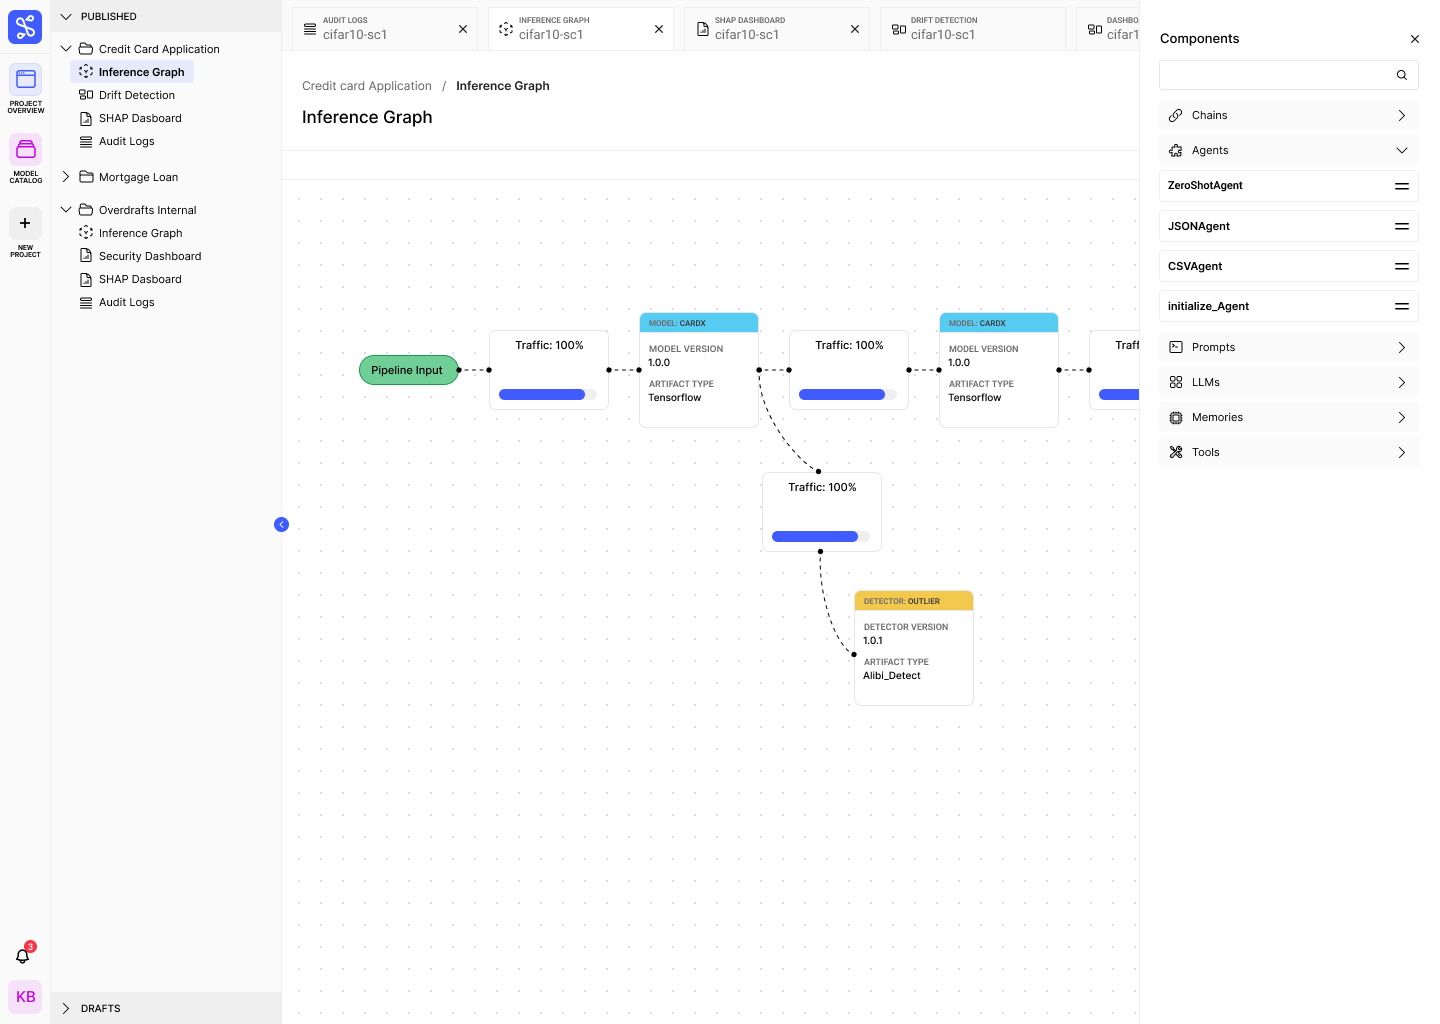The width and height of the screenshot is (1440, 1024).
Task: Expand the Tools section chevron
Action: pos(1402,452)
